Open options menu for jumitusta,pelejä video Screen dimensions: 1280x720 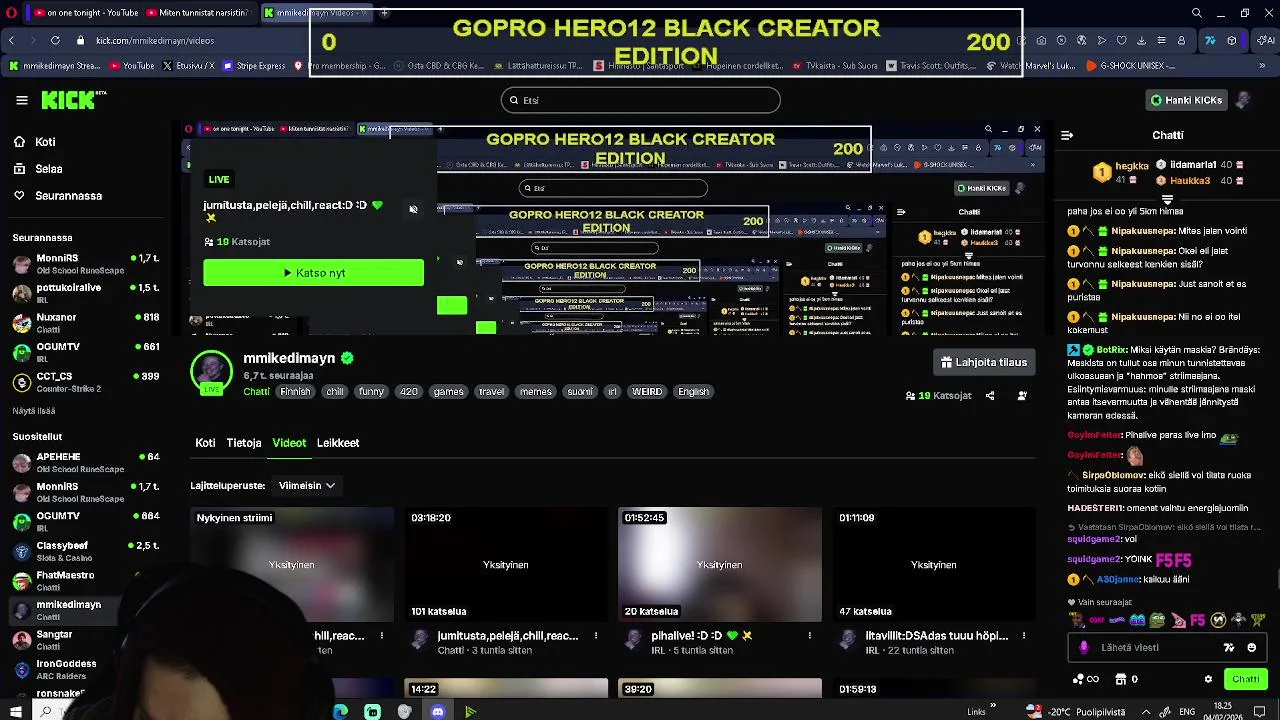(x=596, y=636)
